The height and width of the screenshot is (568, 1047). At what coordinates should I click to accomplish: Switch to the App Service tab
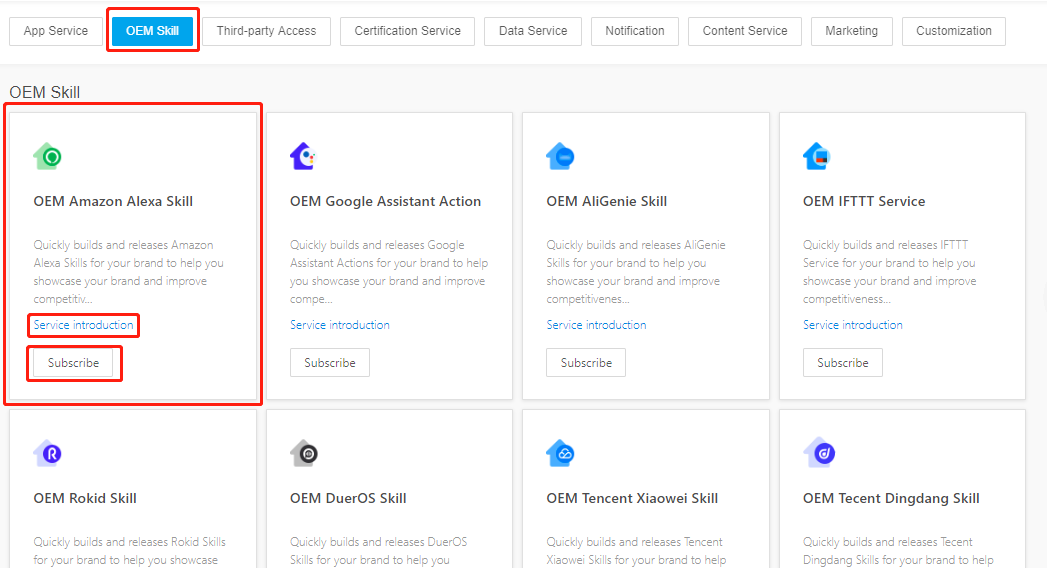click(x=55, y=31)
